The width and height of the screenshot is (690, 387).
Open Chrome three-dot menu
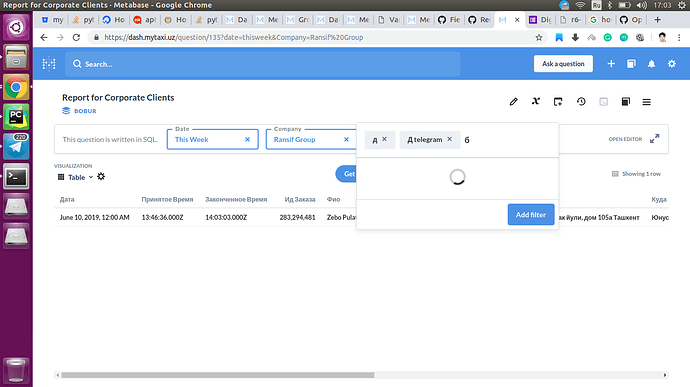[x=679, y=37]
